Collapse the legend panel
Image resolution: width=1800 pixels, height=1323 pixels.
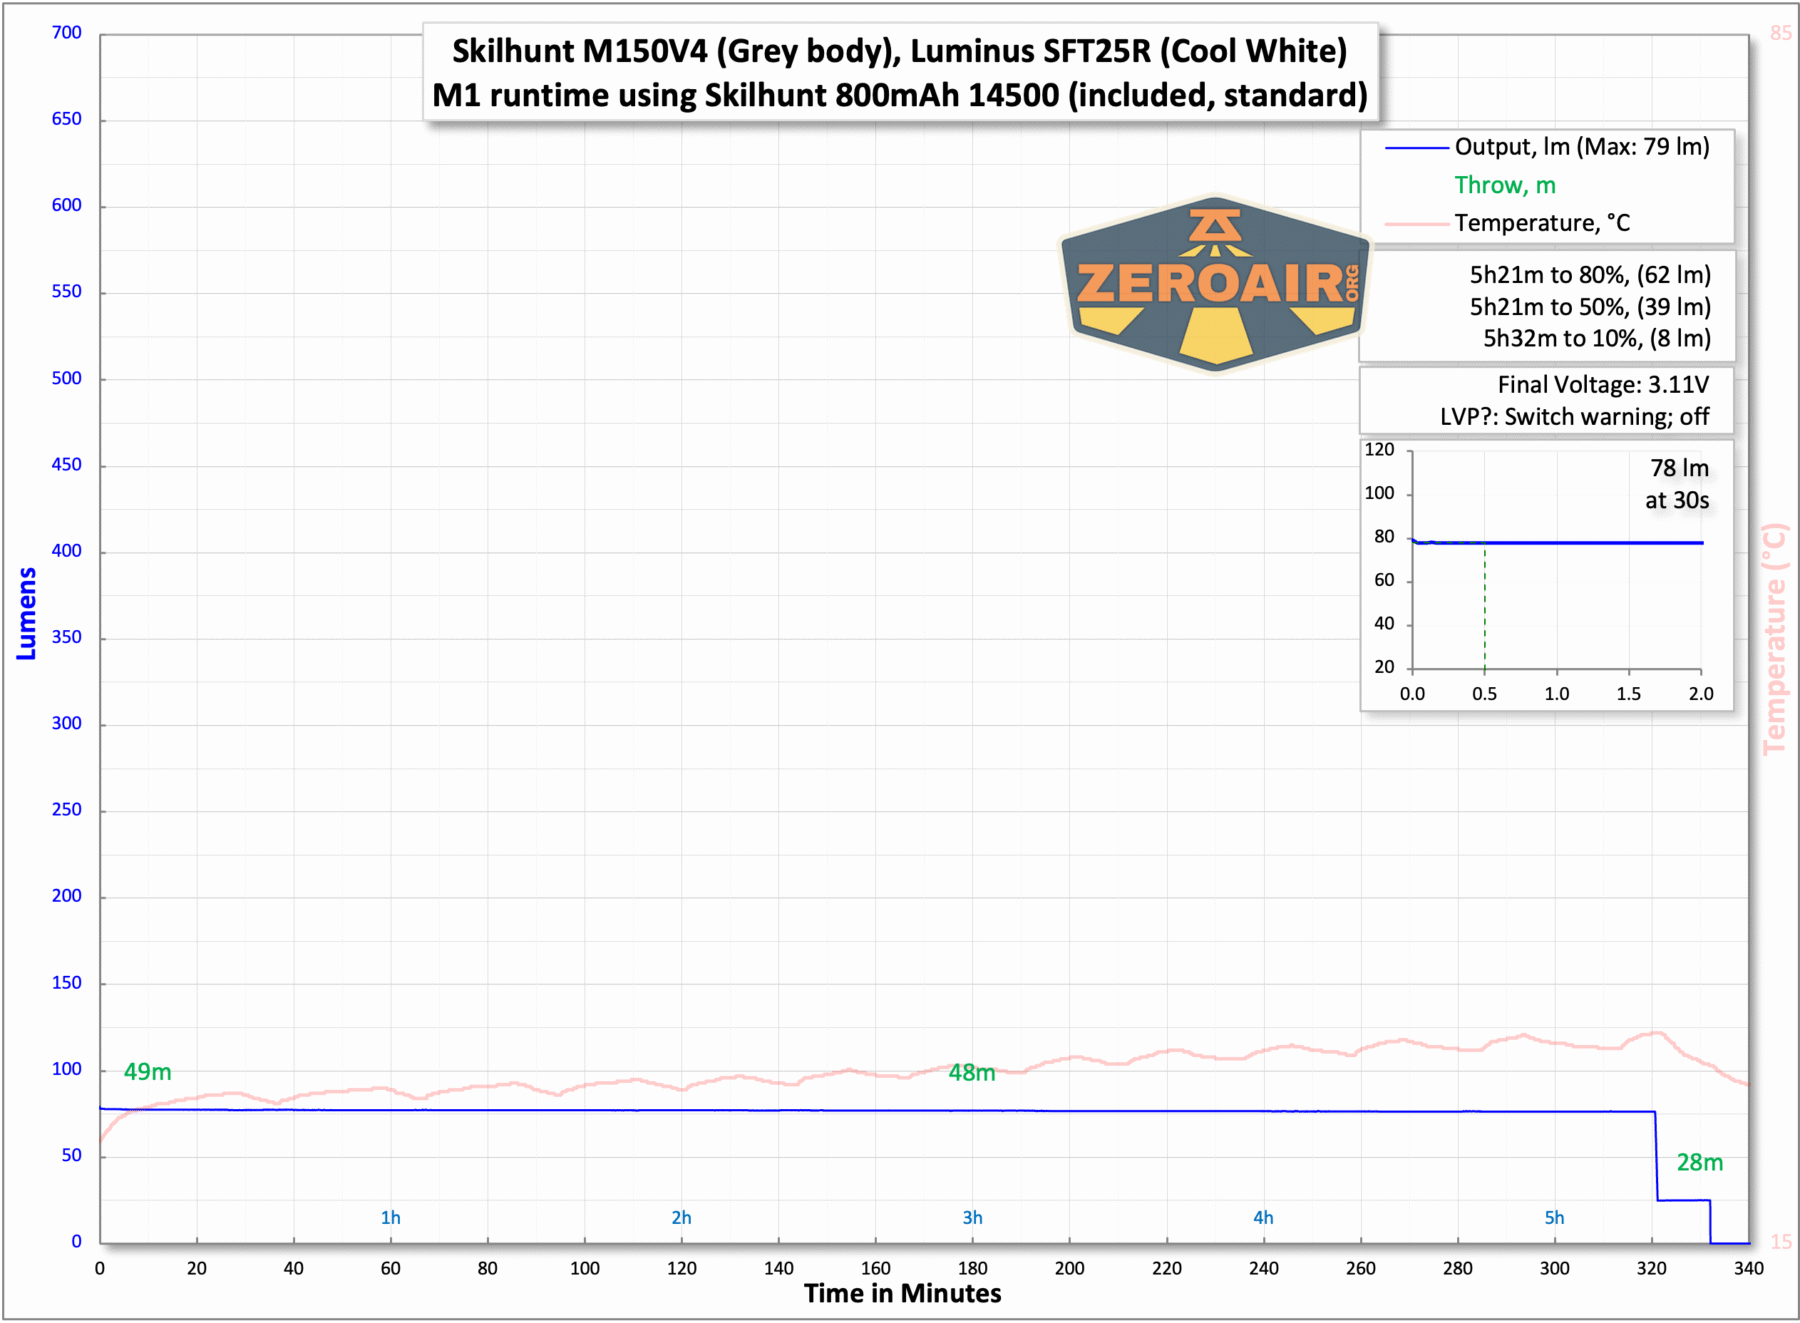1546,185
